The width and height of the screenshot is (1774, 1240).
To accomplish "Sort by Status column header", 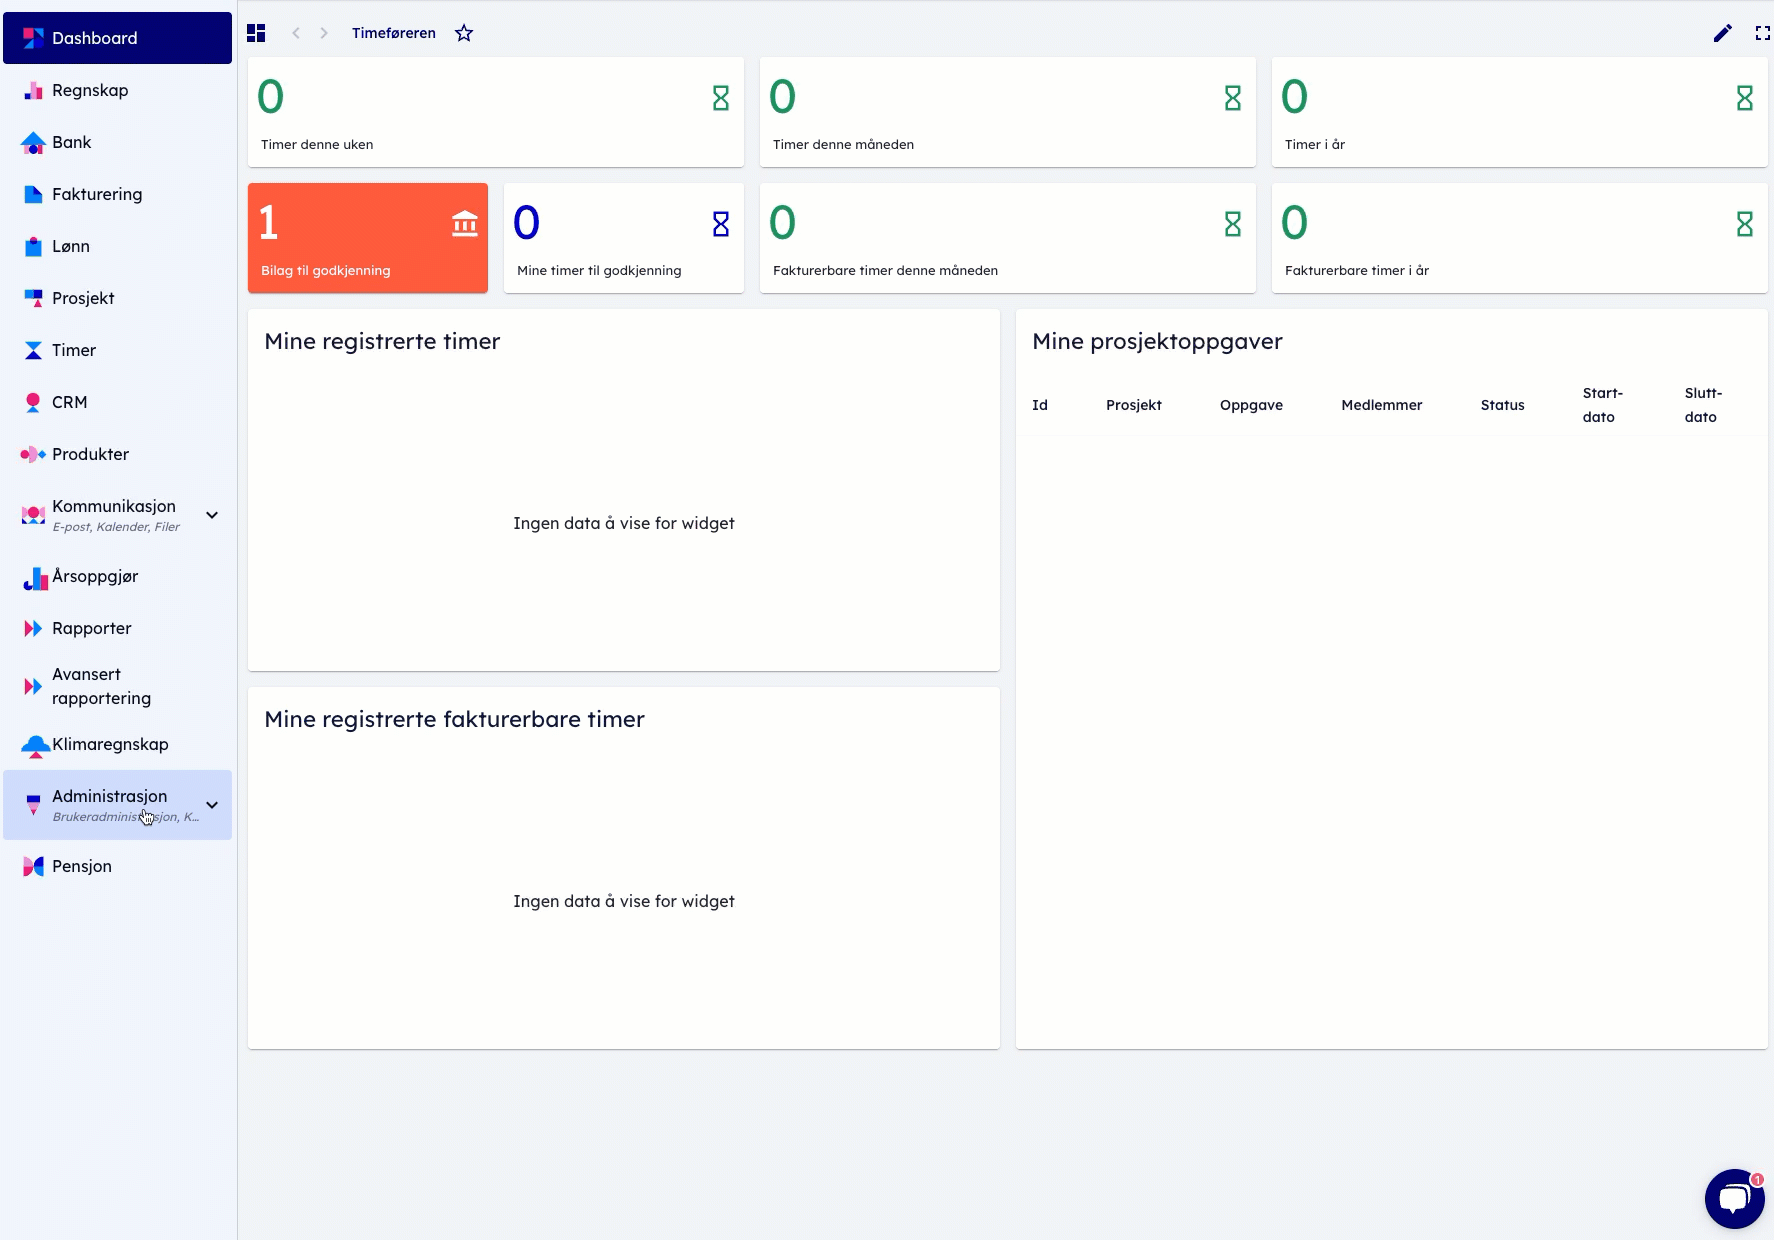I will point(1502,405).
